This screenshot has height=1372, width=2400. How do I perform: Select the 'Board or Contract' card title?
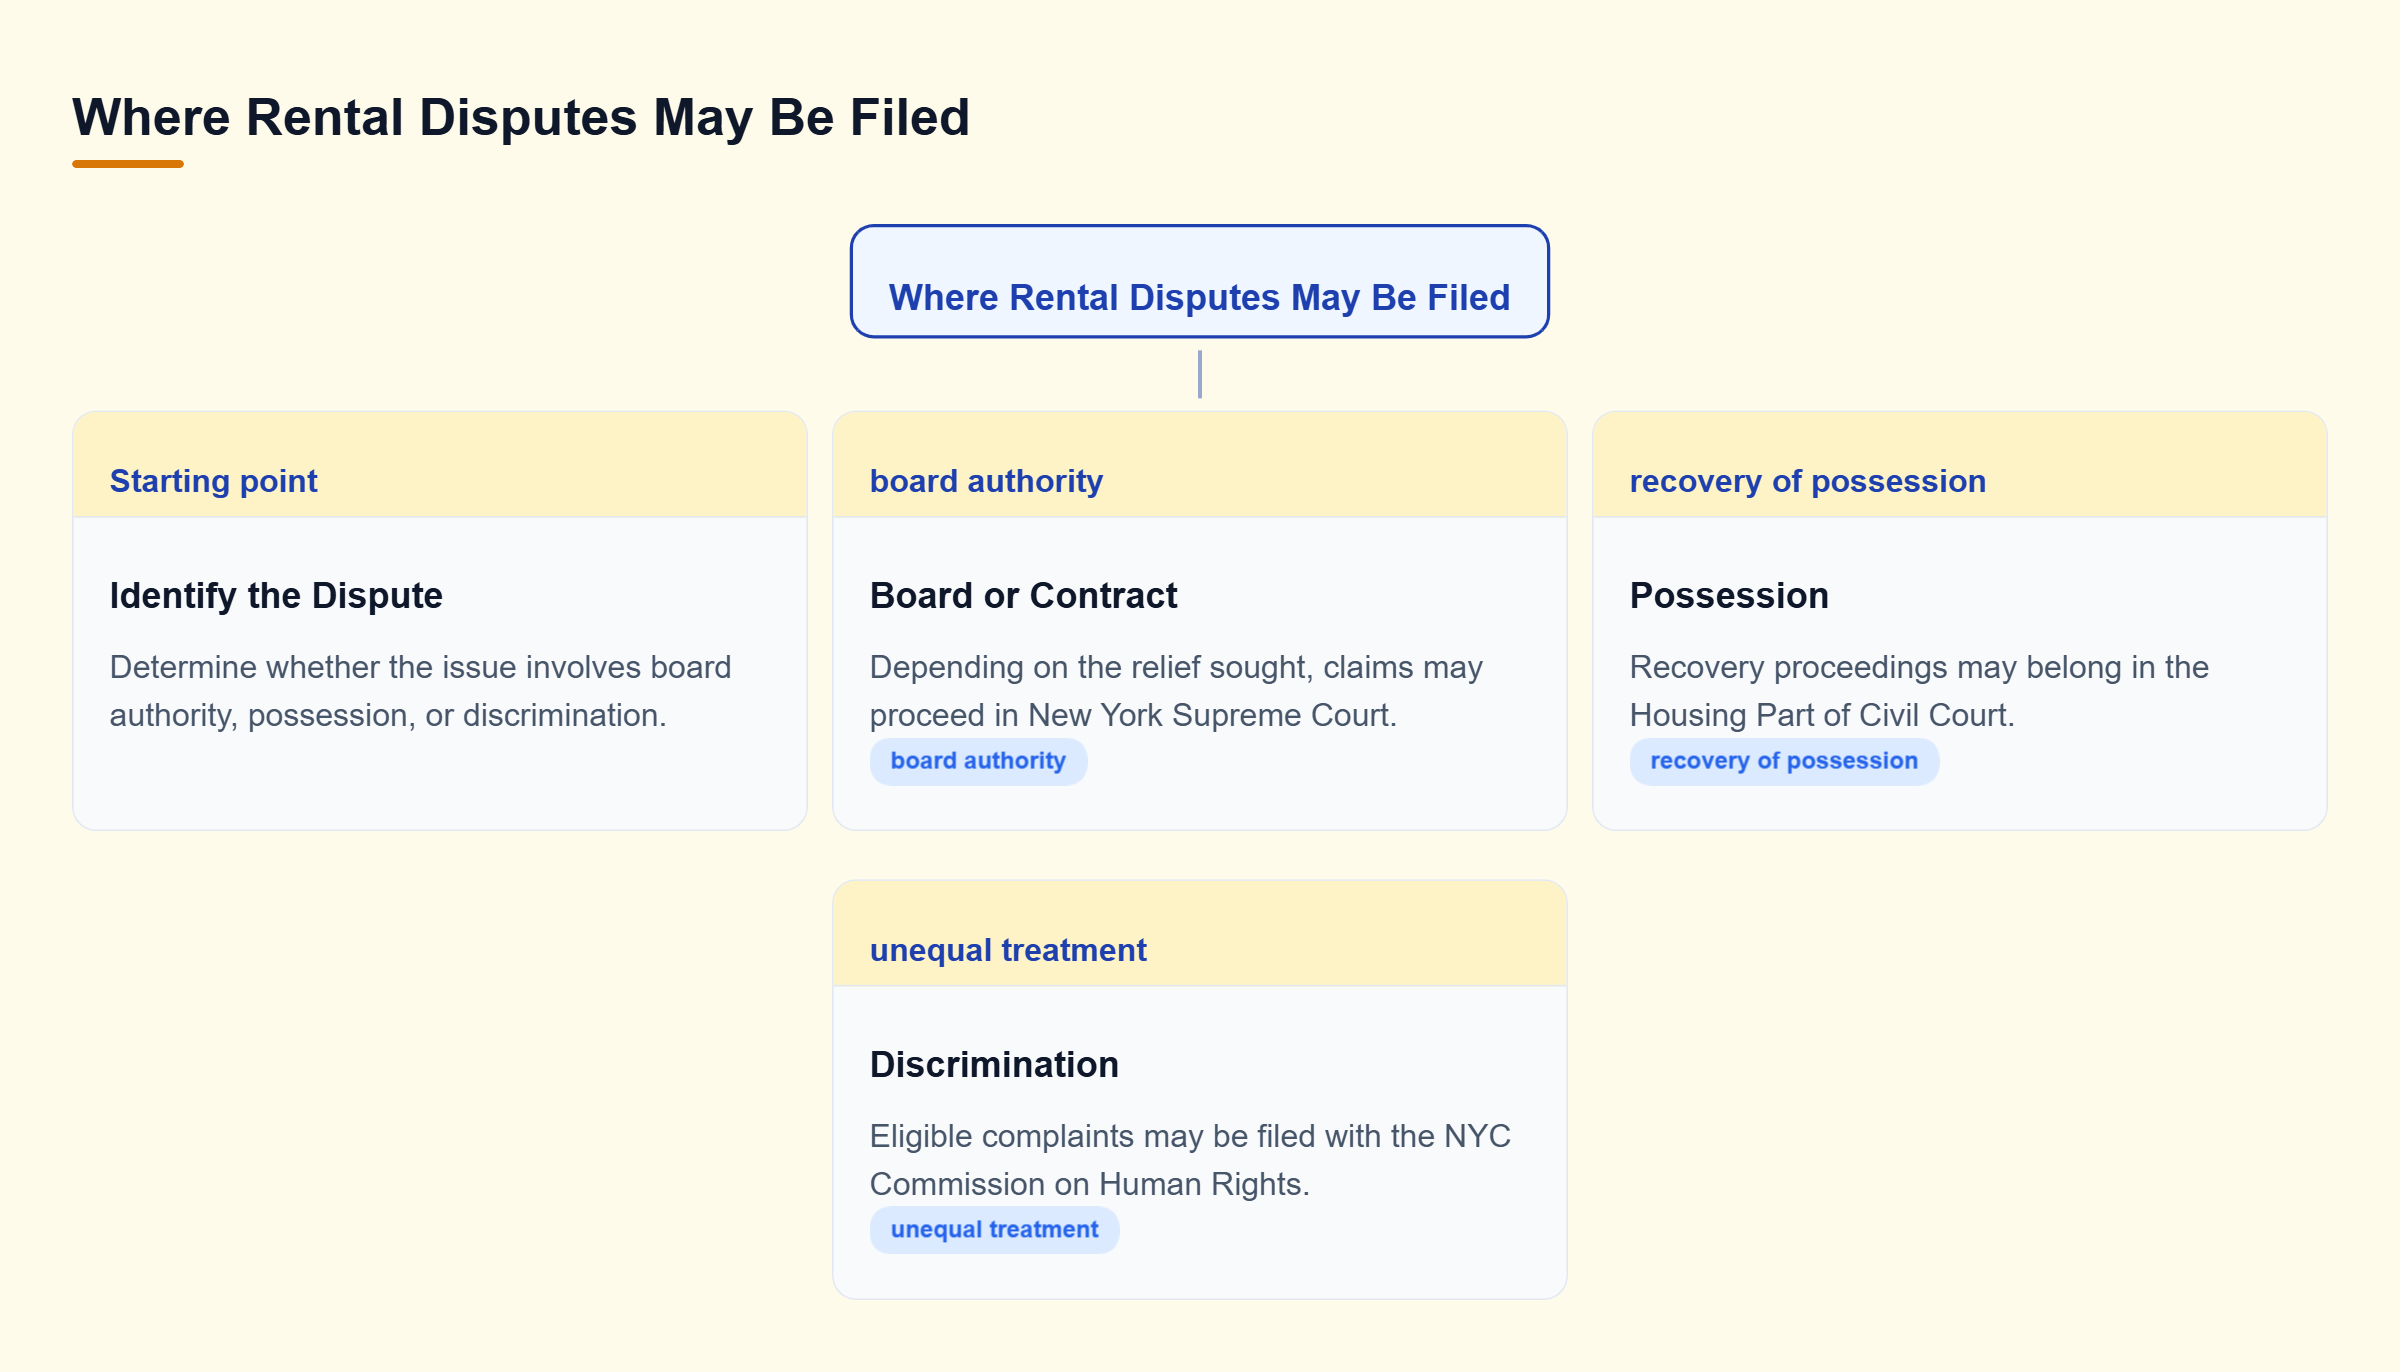(x=1023, y=595)
